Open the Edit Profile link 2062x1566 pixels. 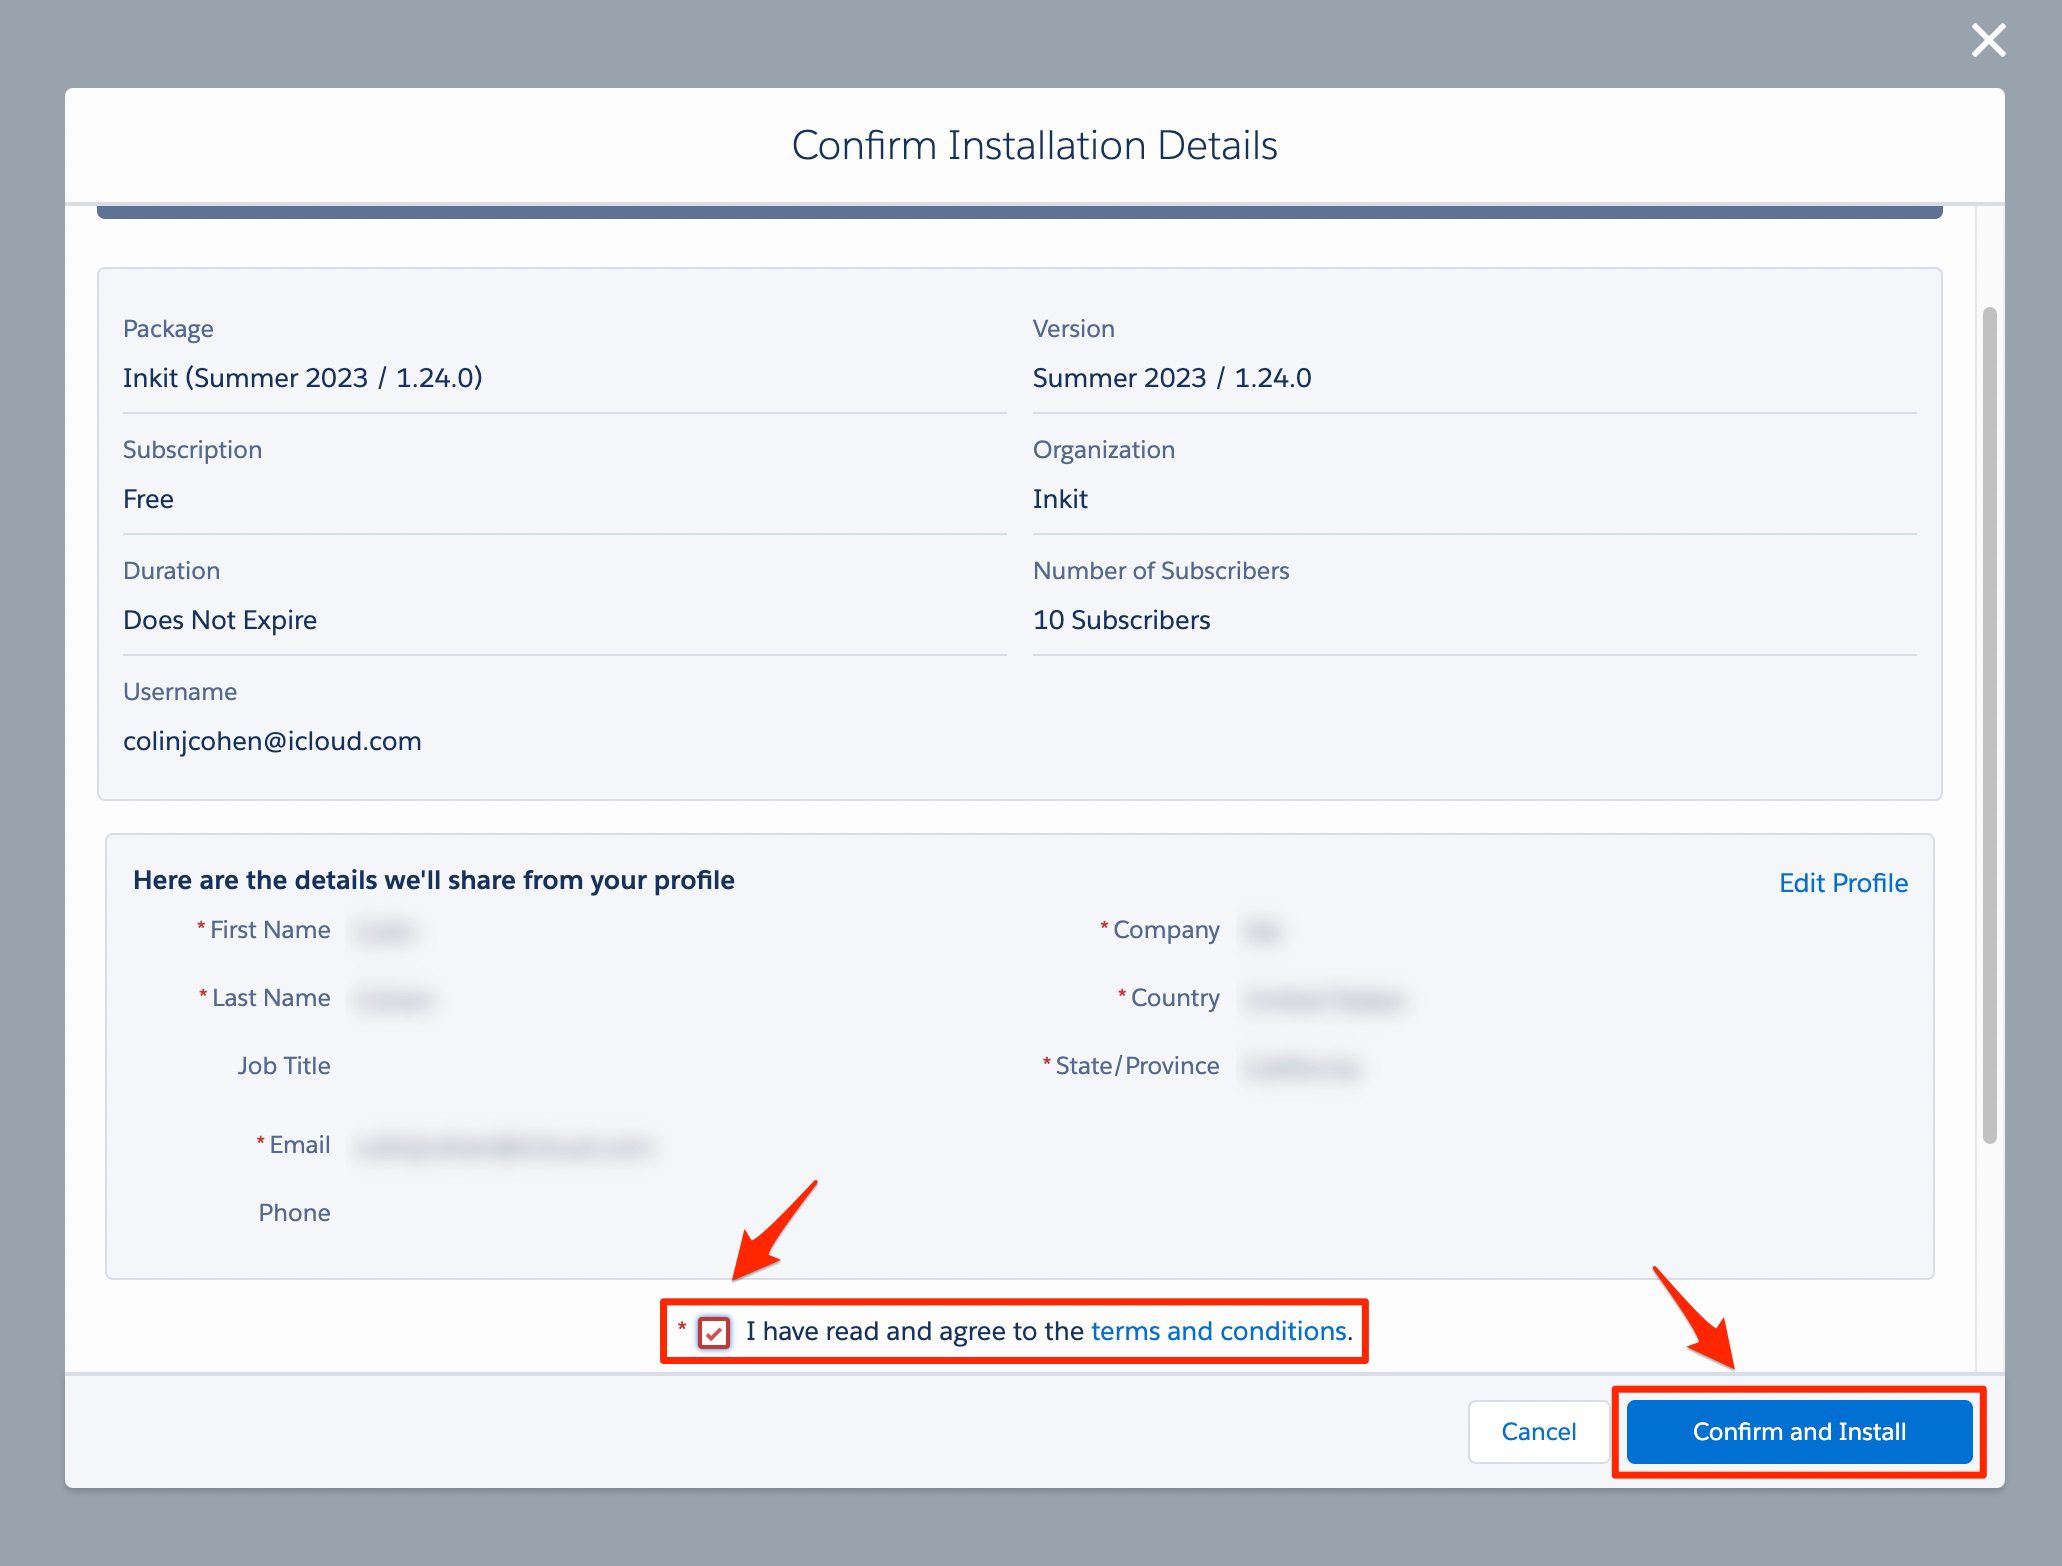click(1842, 883)
